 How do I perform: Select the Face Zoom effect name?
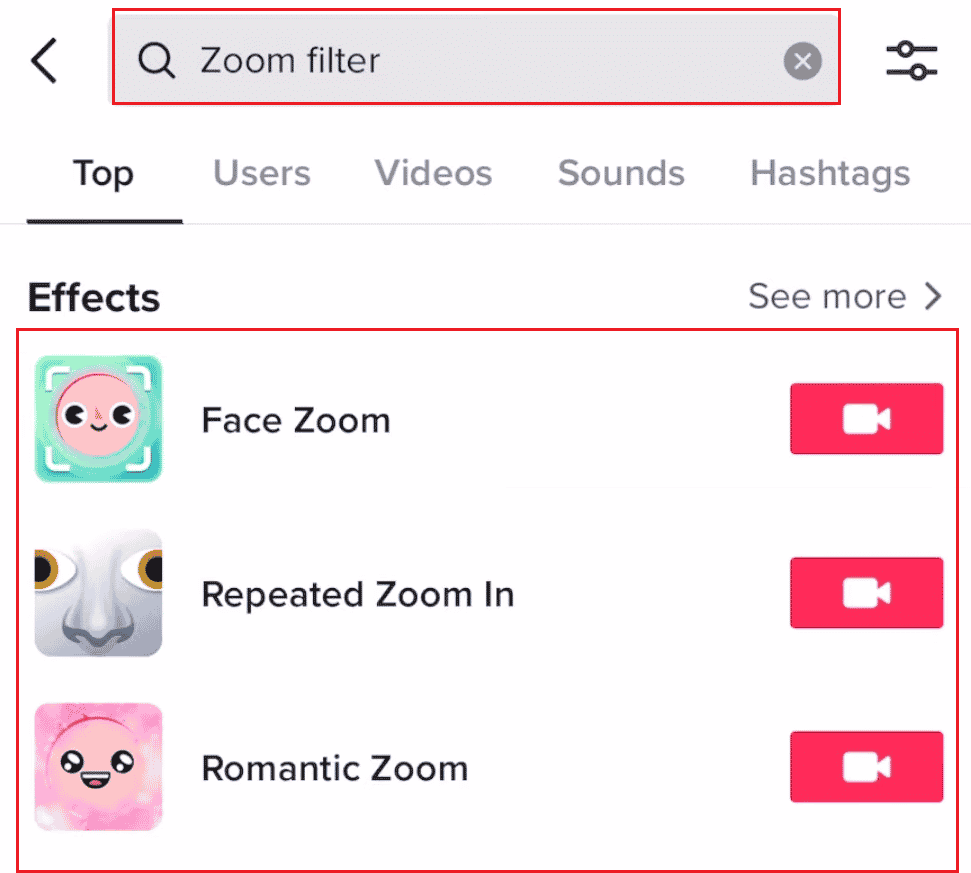coord(296,420)
